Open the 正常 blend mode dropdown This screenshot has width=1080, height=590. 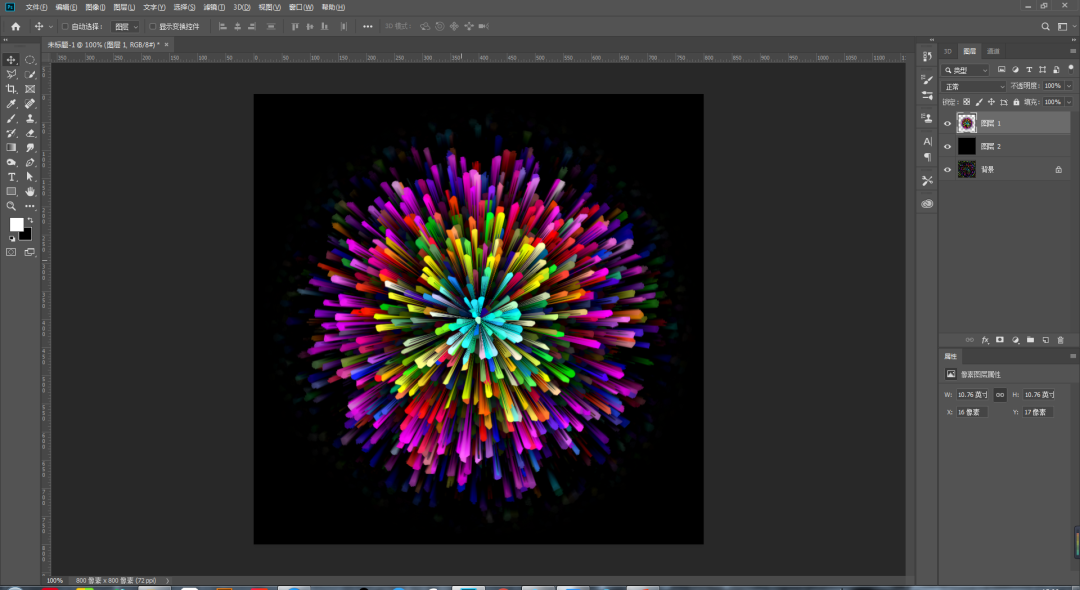[x=974, y=87]
